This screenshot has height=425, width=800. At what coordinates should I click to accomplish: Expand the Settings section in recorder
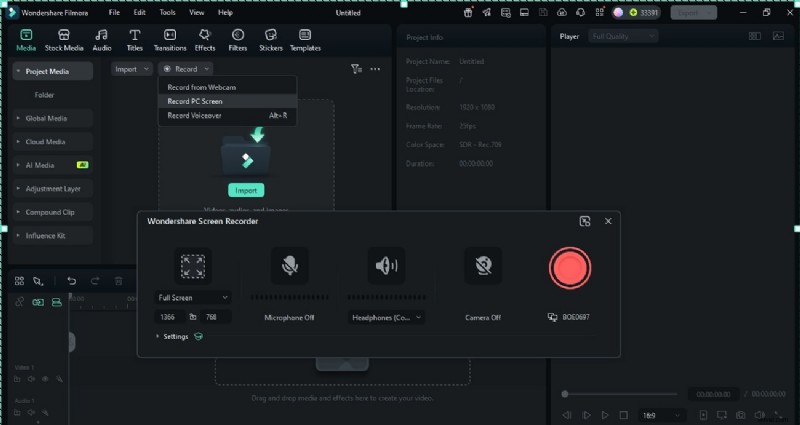[x=174, y=337]
